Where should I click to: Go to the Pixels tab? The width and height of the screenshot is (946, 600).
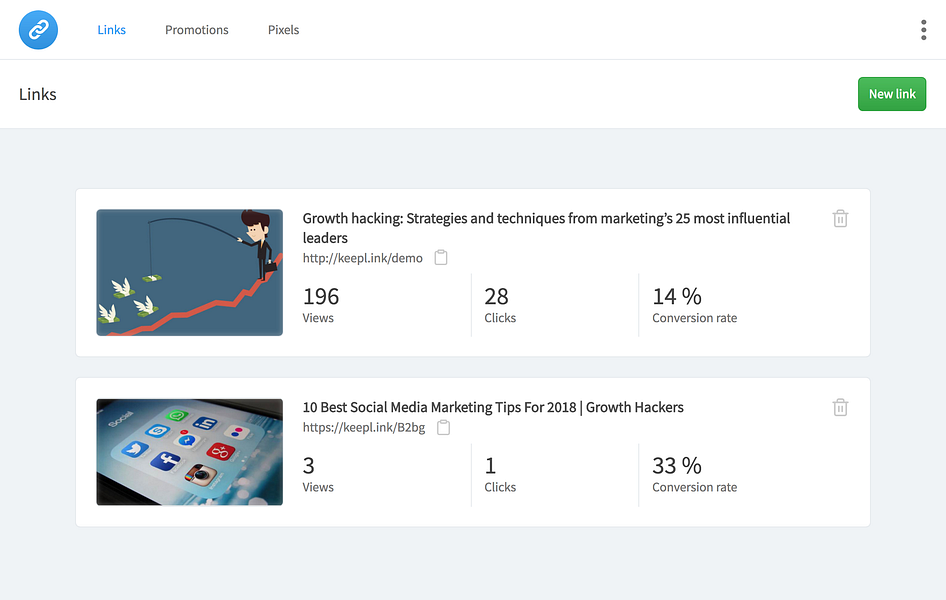[284, 30]
